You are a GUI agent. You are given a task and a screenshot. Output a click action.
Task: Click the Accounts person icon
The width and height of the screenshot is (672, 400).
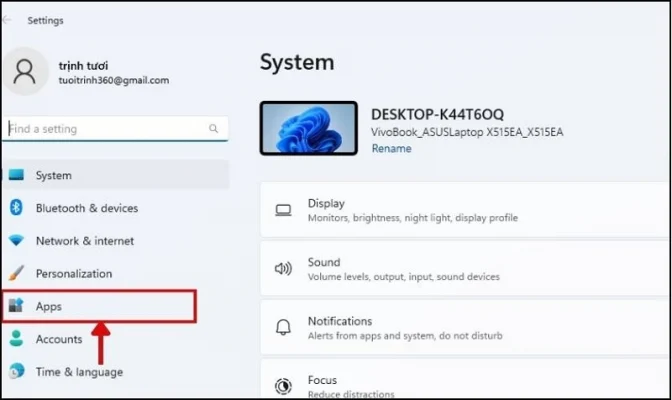pyautogui.click(x=16, y=339)
